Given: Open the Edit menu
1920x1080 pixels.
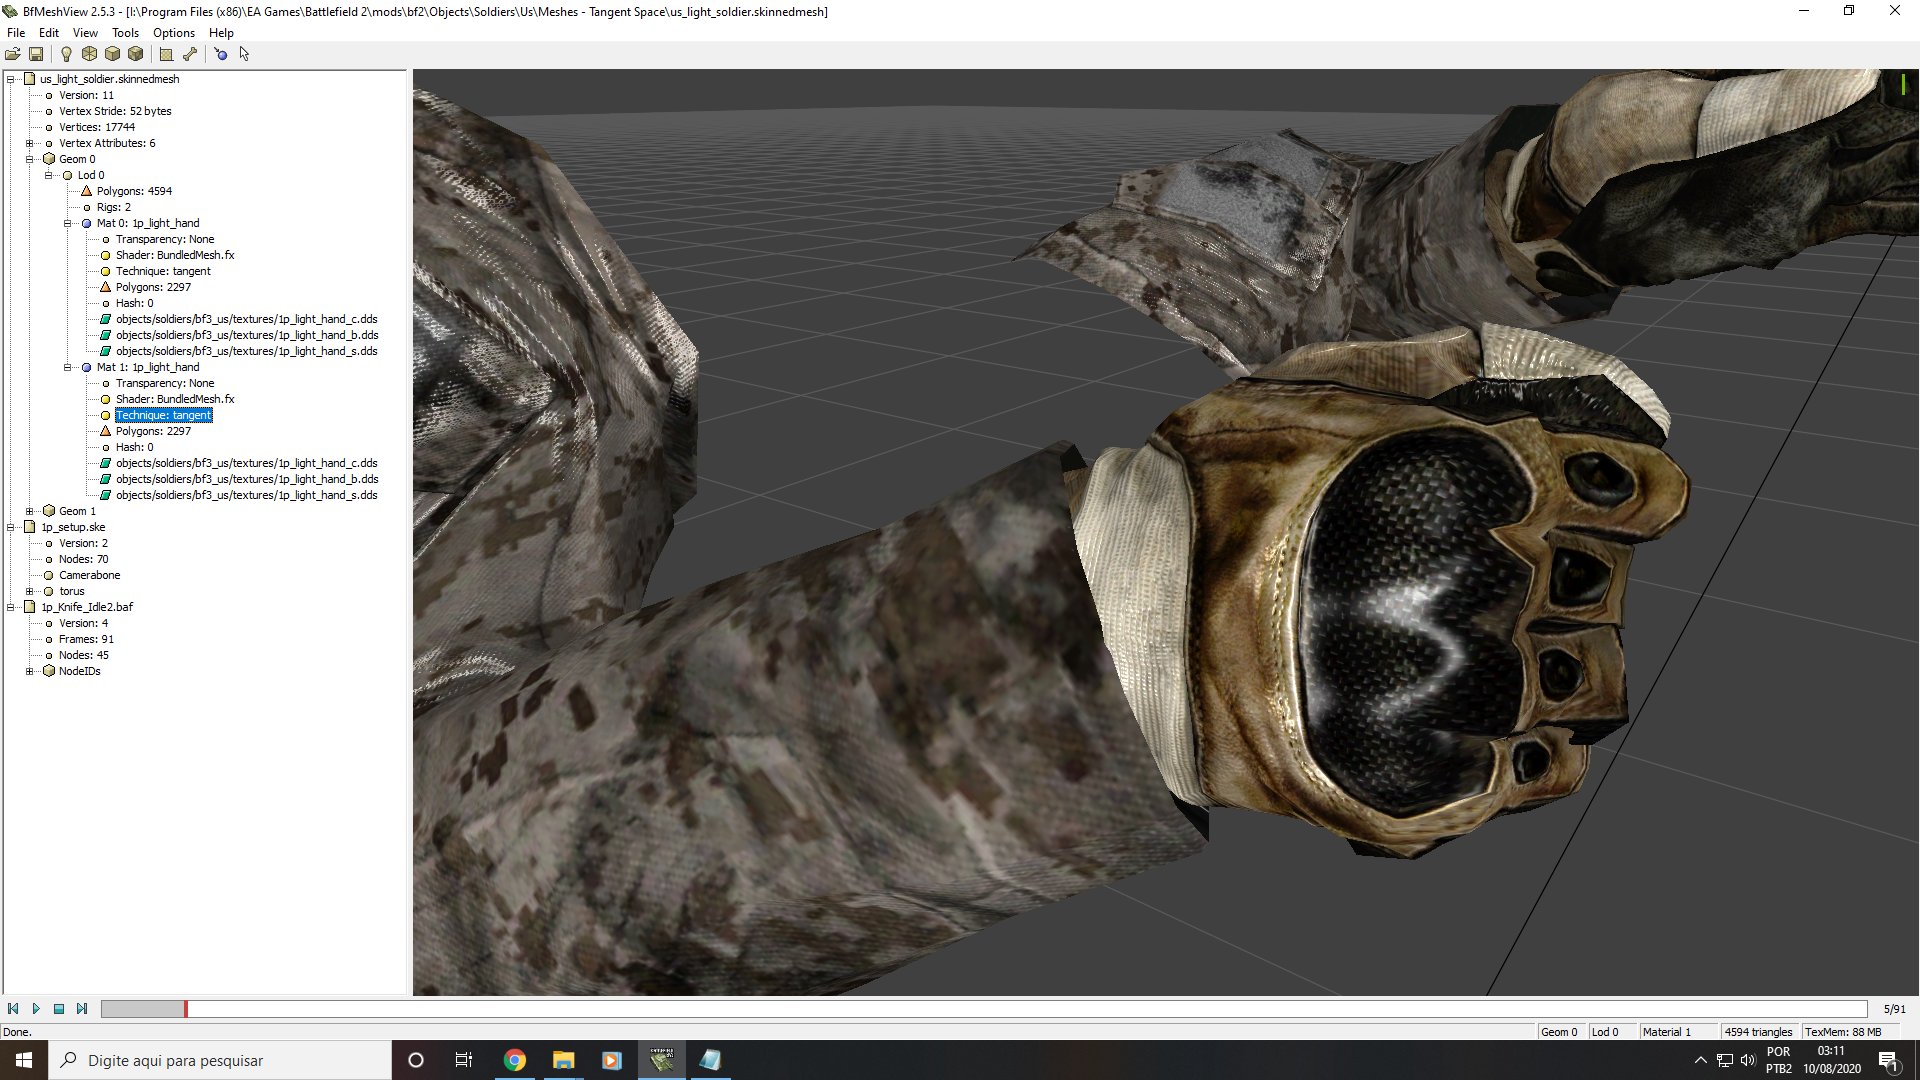Looking at the screenshot, I should tap(49, 33).
